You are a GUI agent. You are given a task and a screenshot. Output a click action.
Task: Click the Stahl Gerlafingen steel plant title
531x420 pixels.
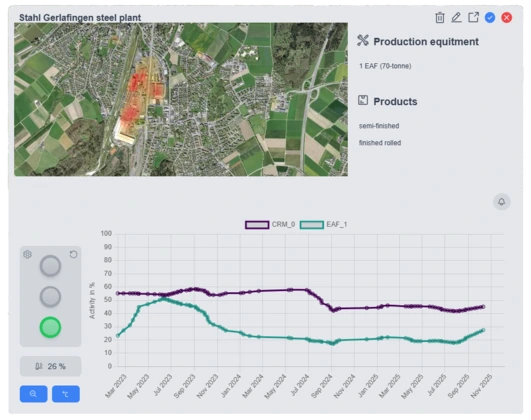[80, 18]
